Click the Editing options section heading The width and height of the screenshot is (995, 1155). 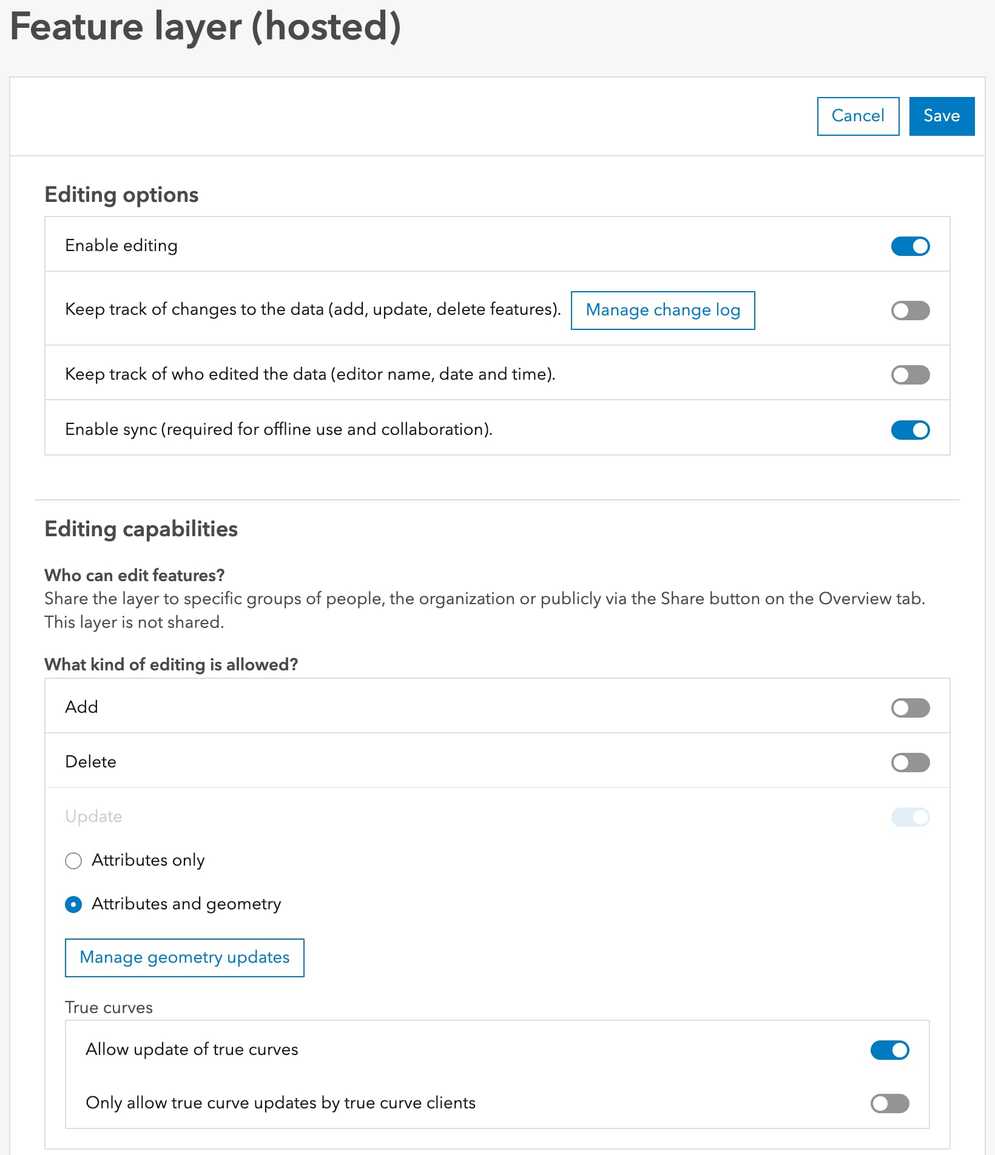point(120,194)
